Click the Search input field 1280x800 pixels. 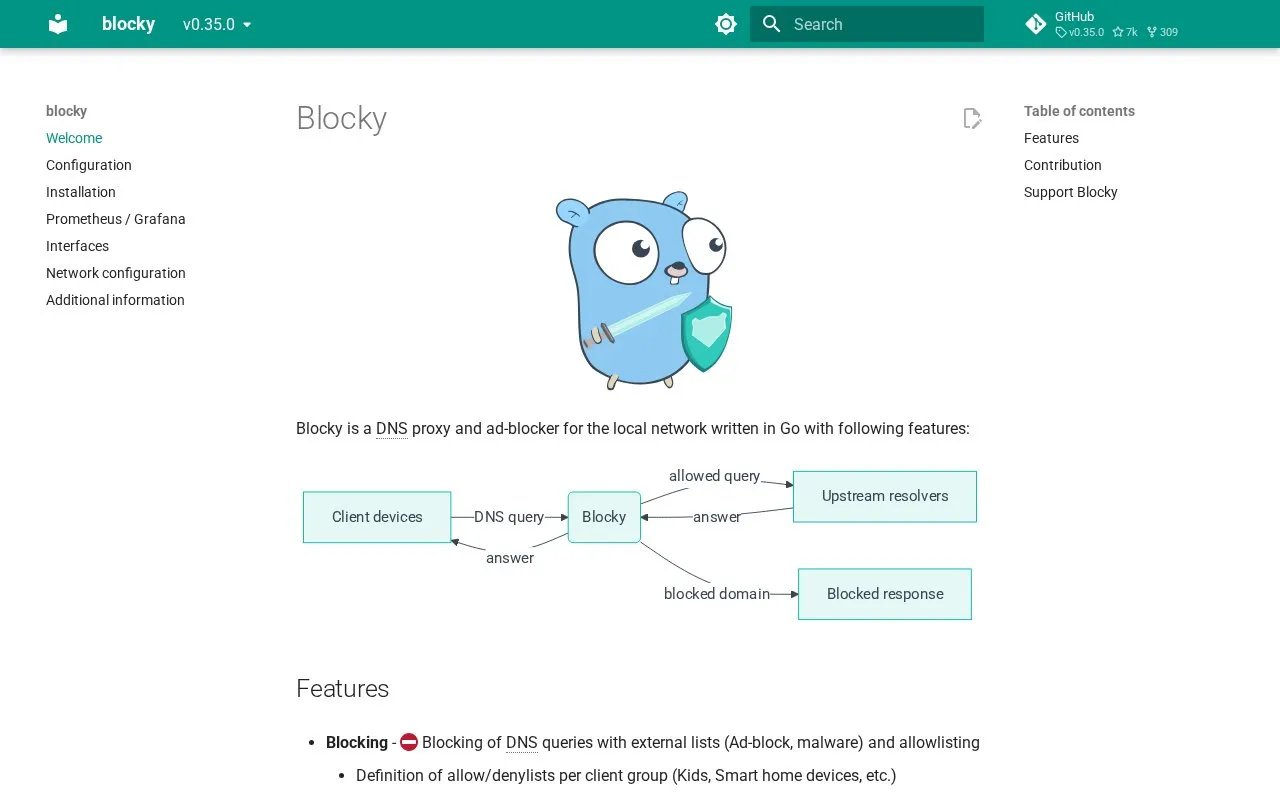click(867, 24)
